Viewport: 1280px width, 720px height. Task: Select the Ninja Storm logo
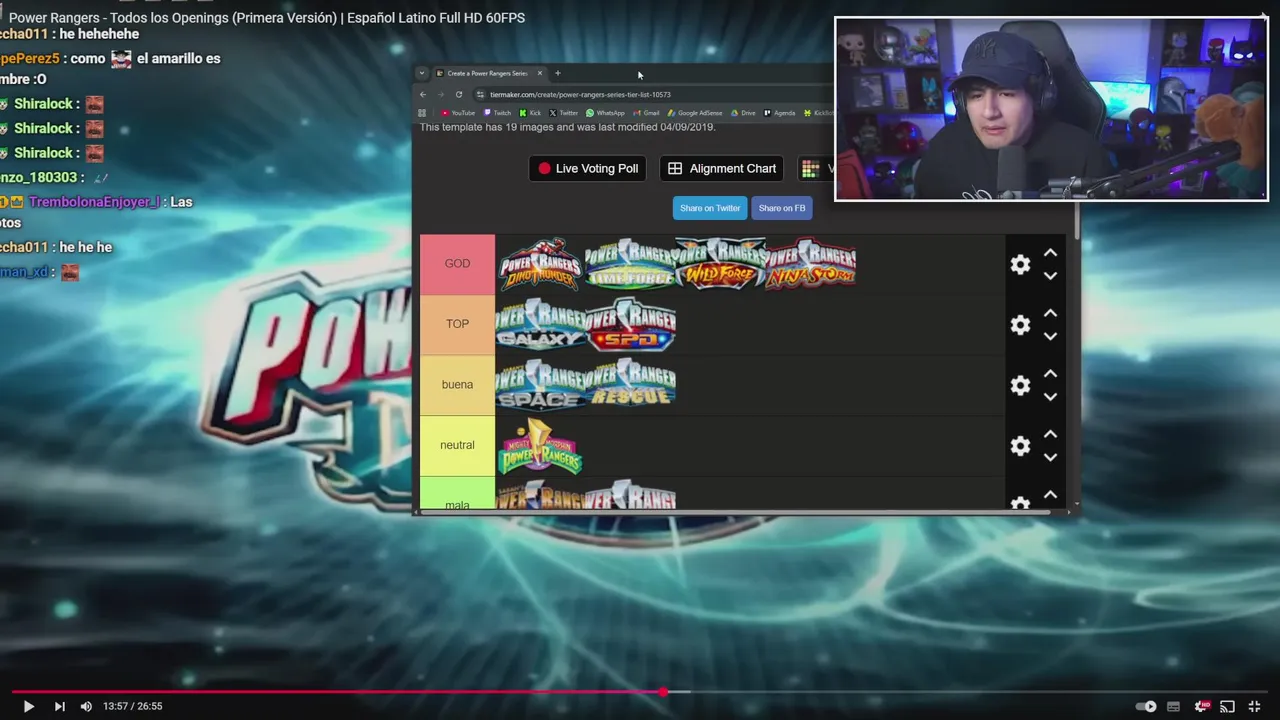(811, 264)
